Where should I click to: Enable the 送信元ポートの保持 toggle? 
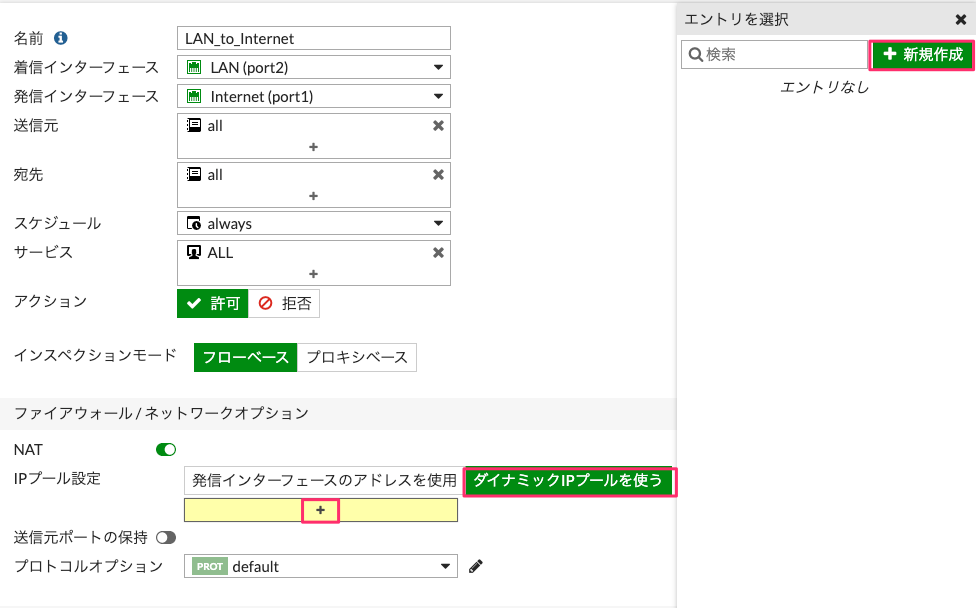pos(166,538)
